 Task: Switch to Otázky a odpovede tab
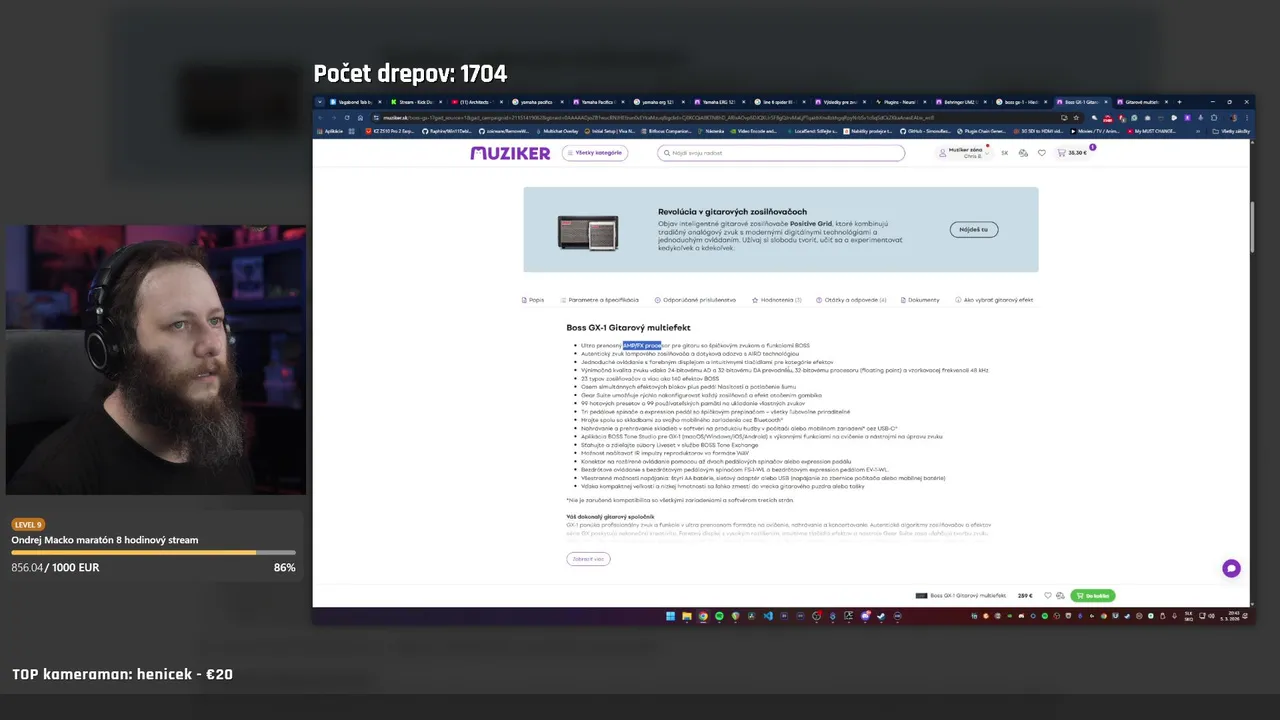tap(851, 300)
